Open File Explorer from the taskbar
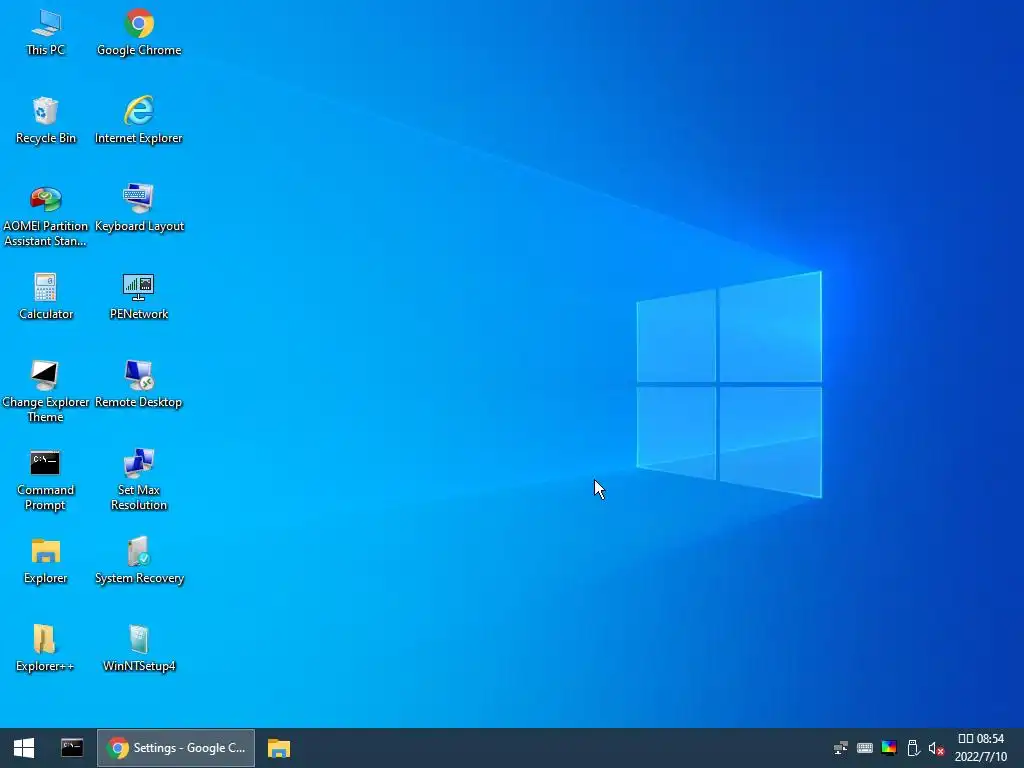Image resolution: width=1024 pixels, height=768 pixels. 279,748
